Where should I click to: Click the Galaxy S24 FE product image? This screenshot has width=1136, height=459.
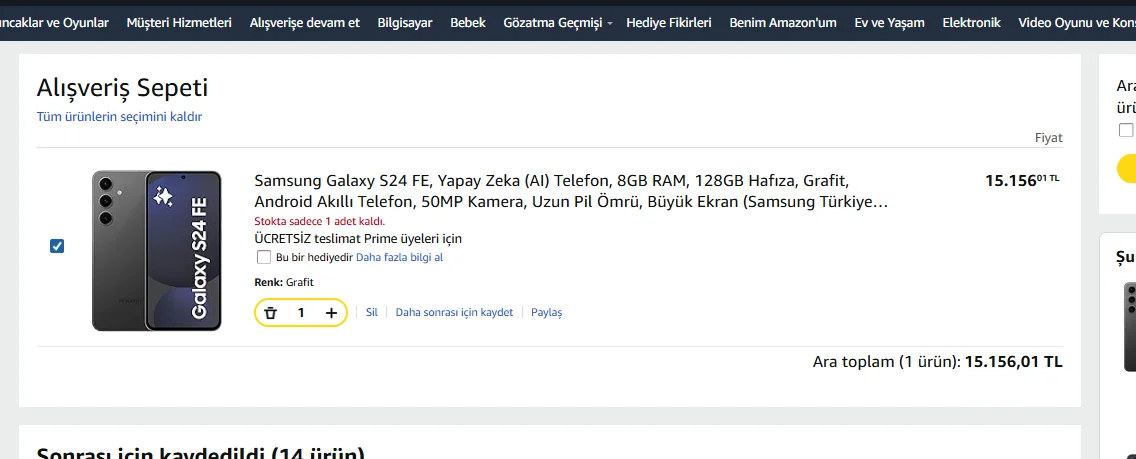(156, 250)
